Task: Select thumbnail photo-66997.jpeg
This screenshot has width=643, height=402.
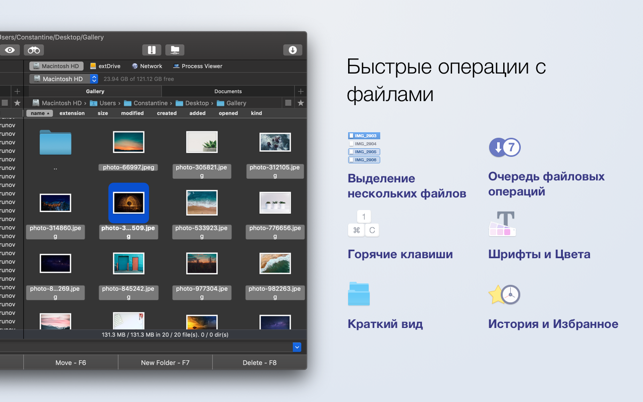Action: point(128,142)
